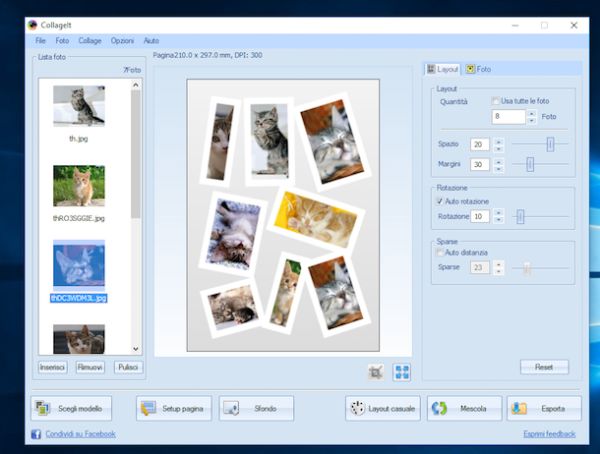Increase the Quantità photo count stepper
Image resolution: width=600 pixels, height=454 pixels.
click(x=532, y=113)
